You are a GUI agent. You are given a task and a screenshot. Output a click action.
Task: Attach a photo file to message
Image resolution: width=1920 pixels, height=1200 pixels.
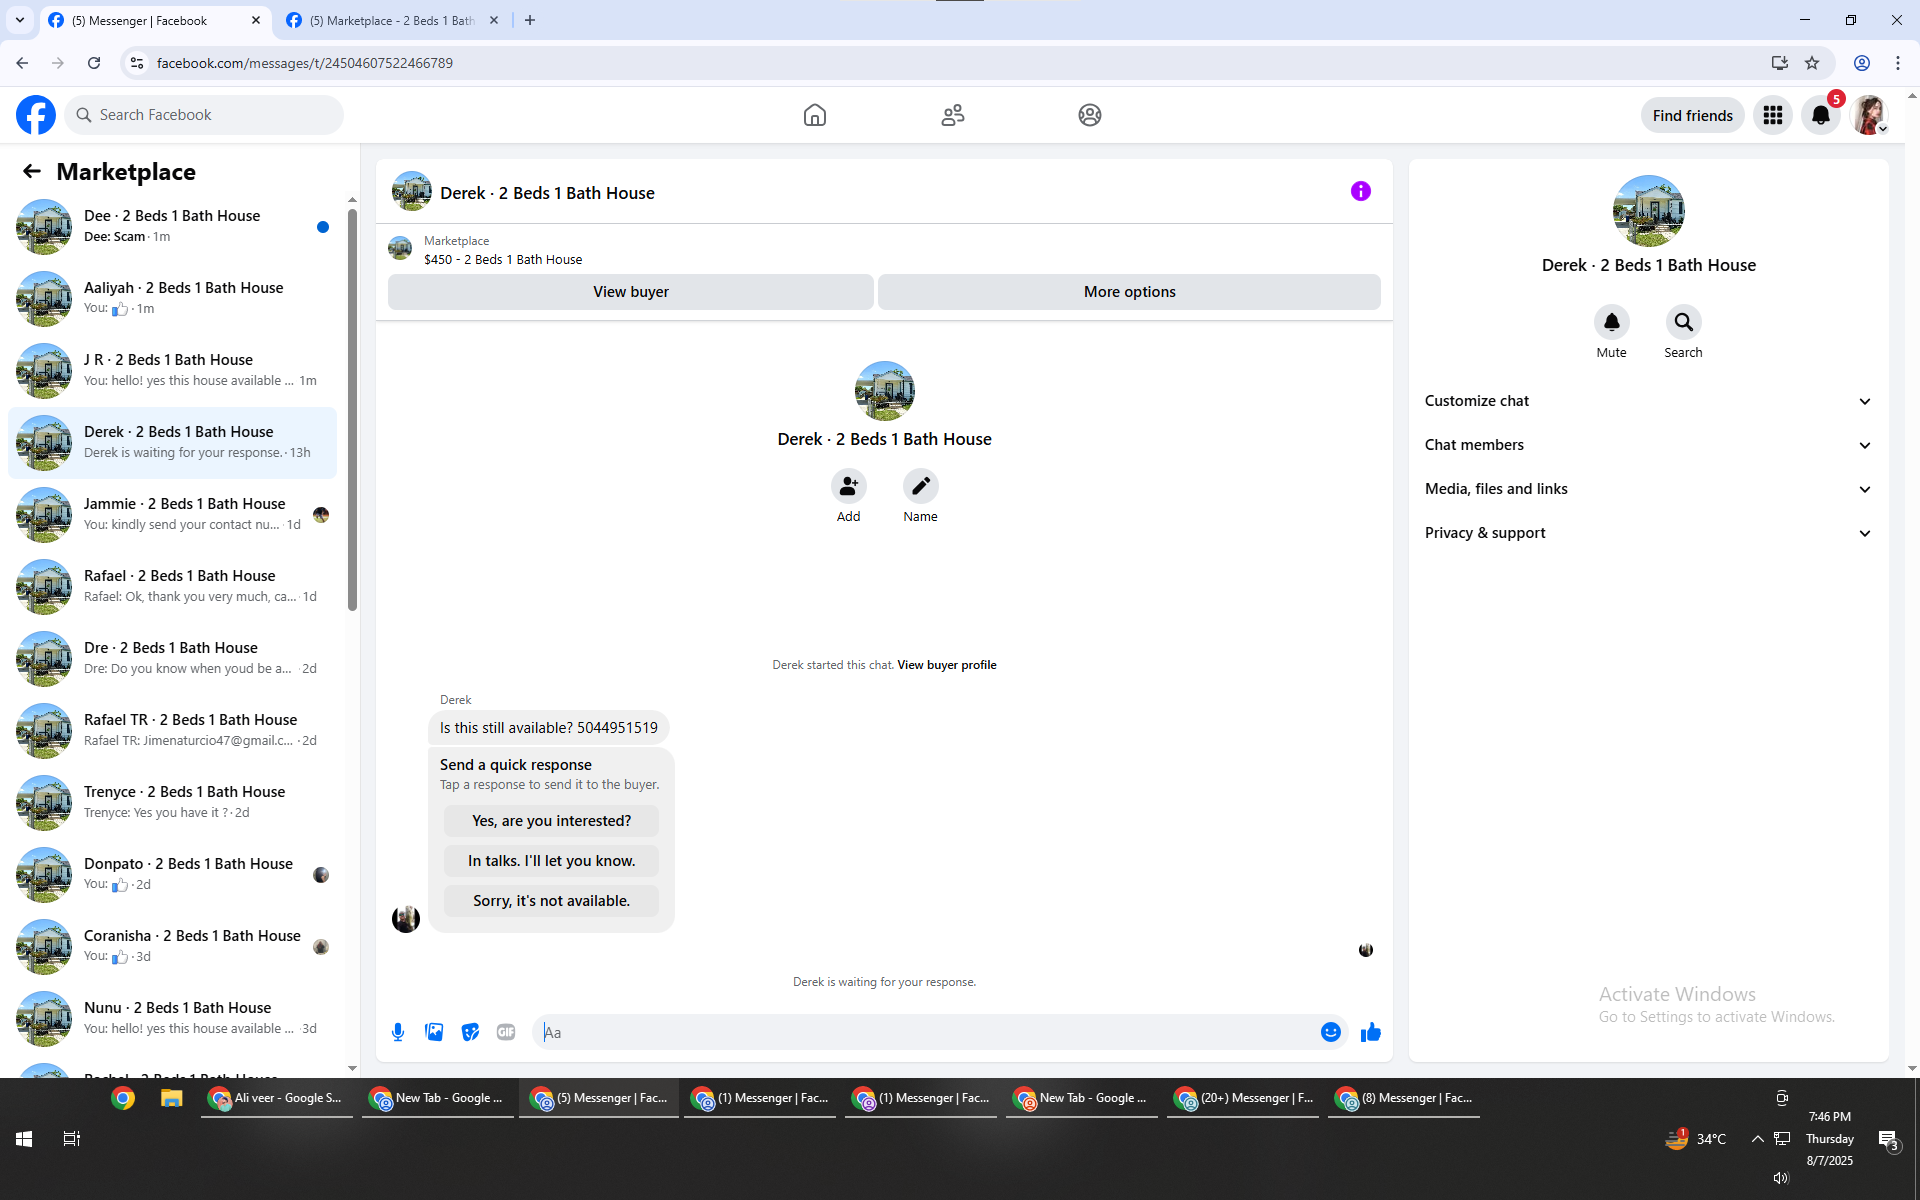(x=434, y=1032)
